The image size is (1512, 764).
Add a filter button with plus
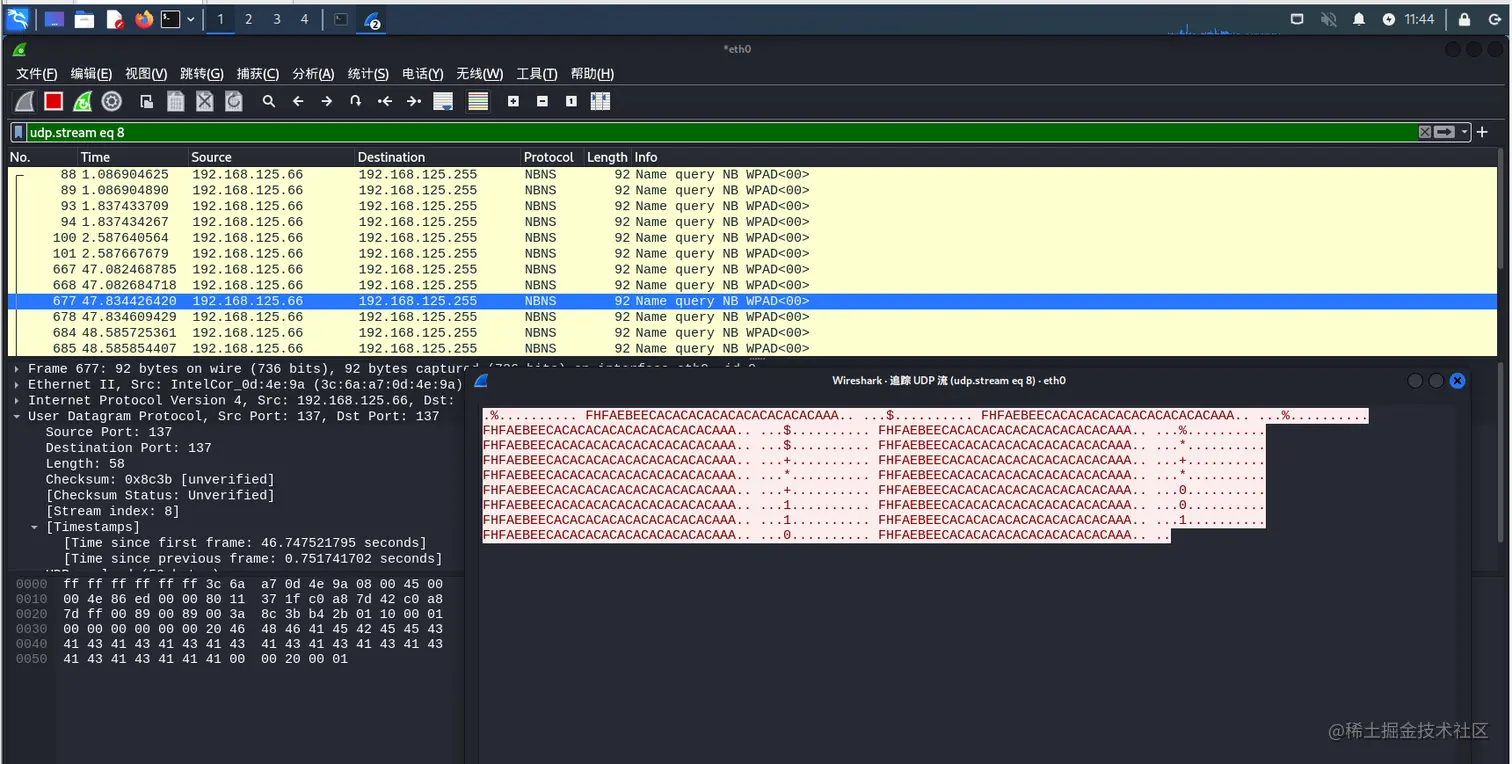(x=1483, y=132)
